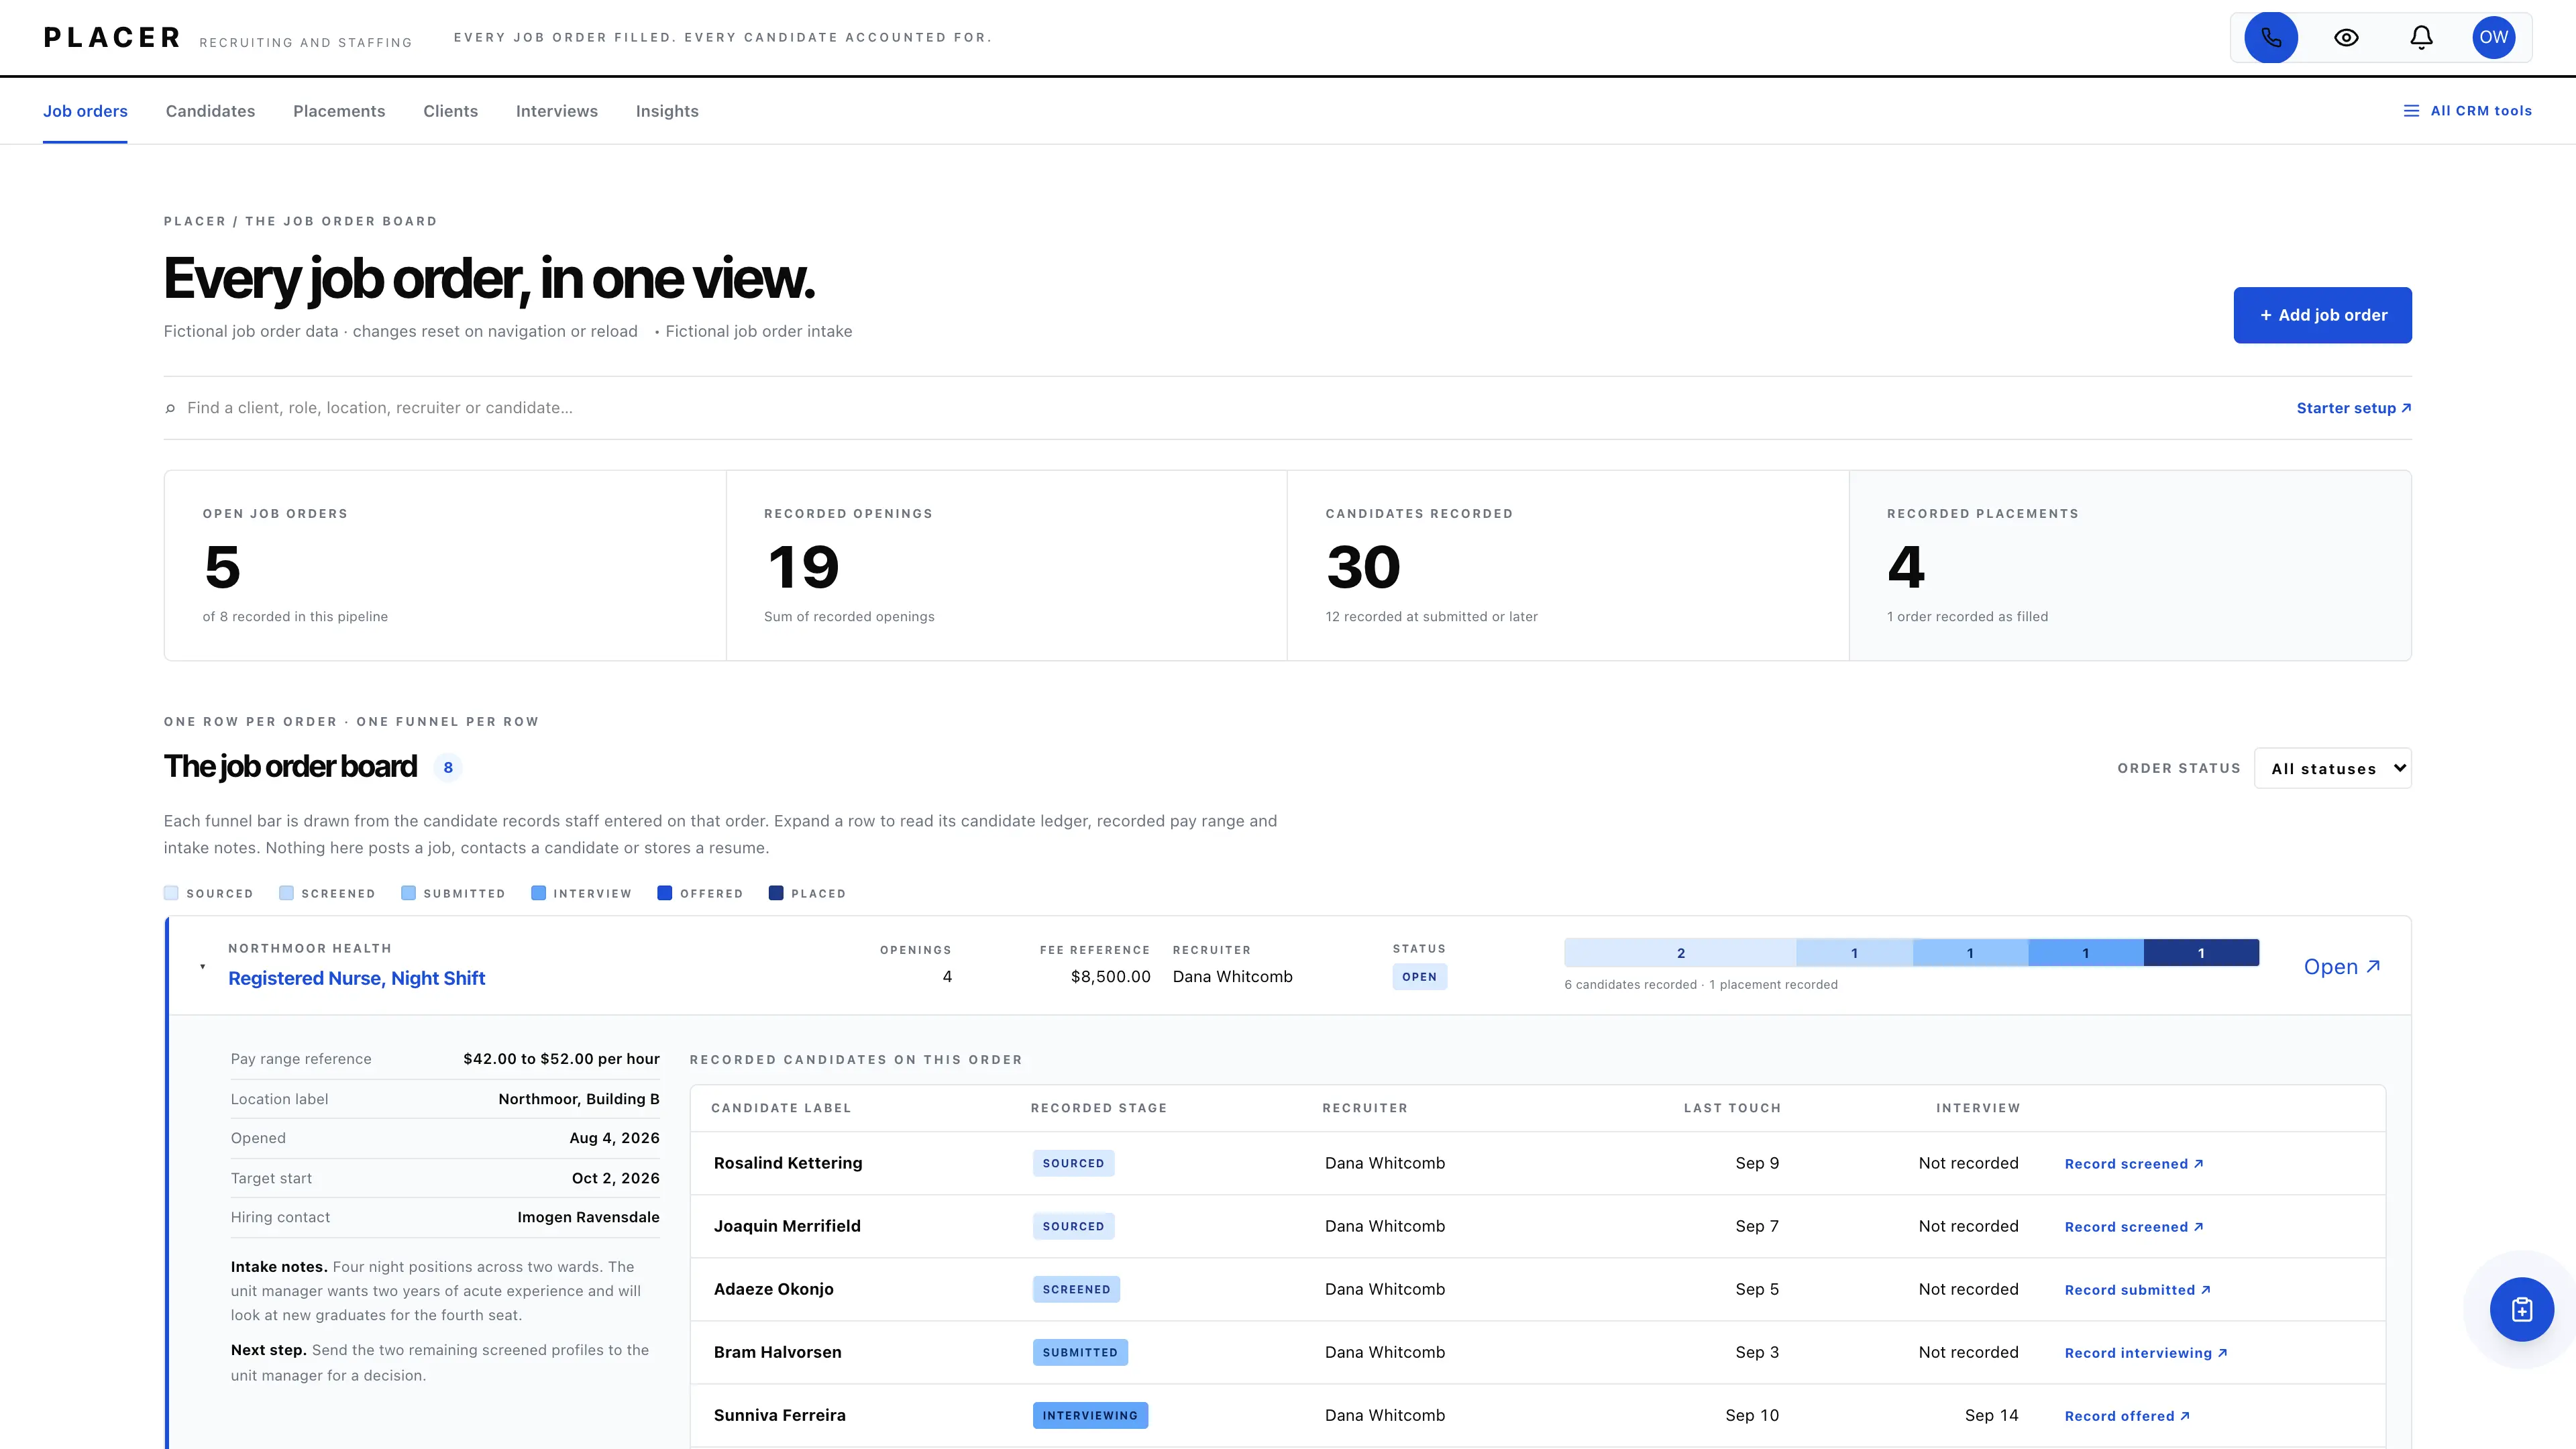2576x1449 pixels.
Task: Click the Add job order button
Action: [x=2322, y=315]
